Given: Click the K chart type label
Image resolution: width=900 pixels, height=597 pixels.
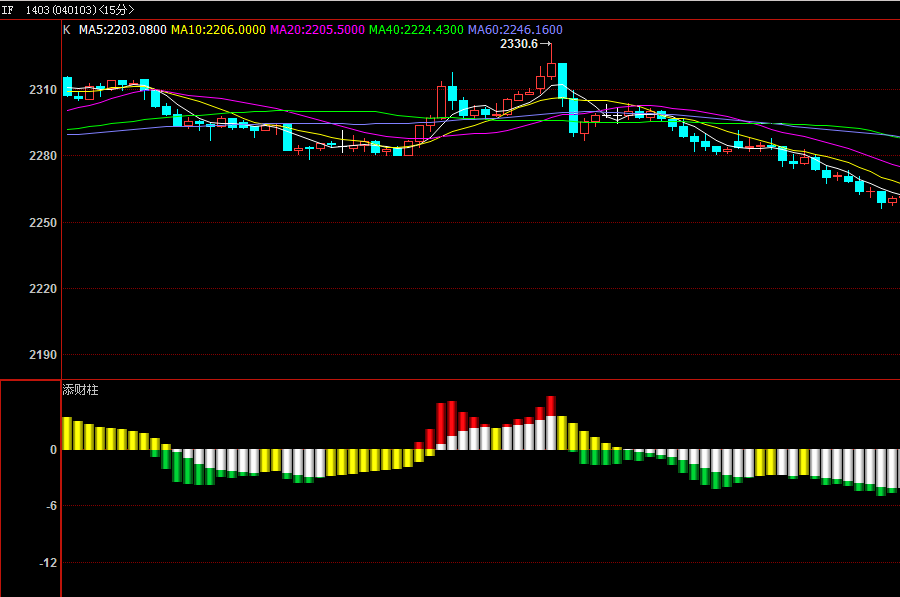Looking at the screenshot, I should pyautogui.click(x=67, y=30).
